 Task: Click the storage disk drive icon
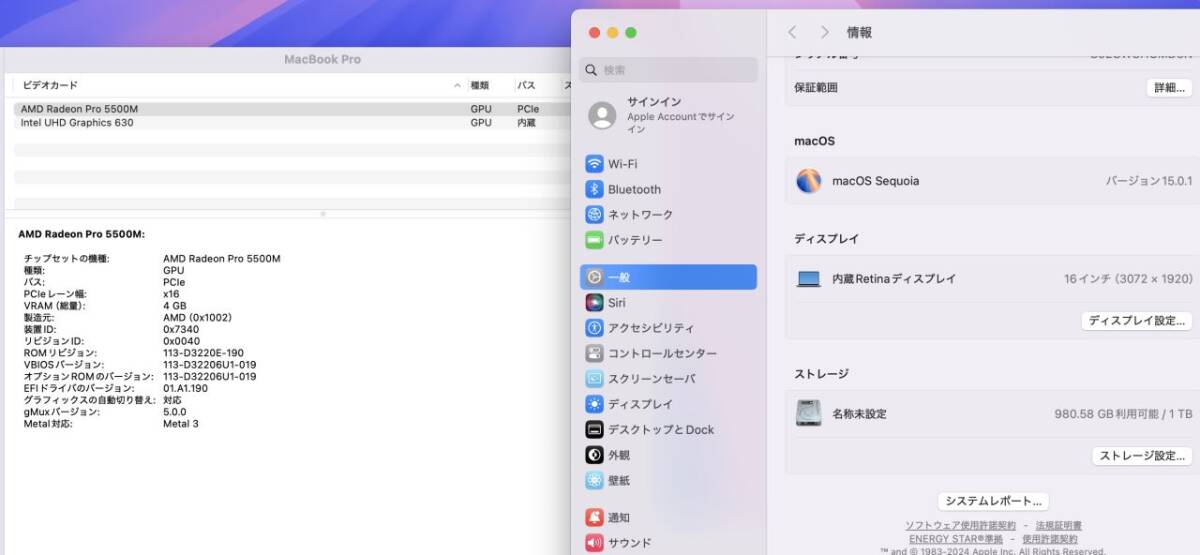coord(808,413)
